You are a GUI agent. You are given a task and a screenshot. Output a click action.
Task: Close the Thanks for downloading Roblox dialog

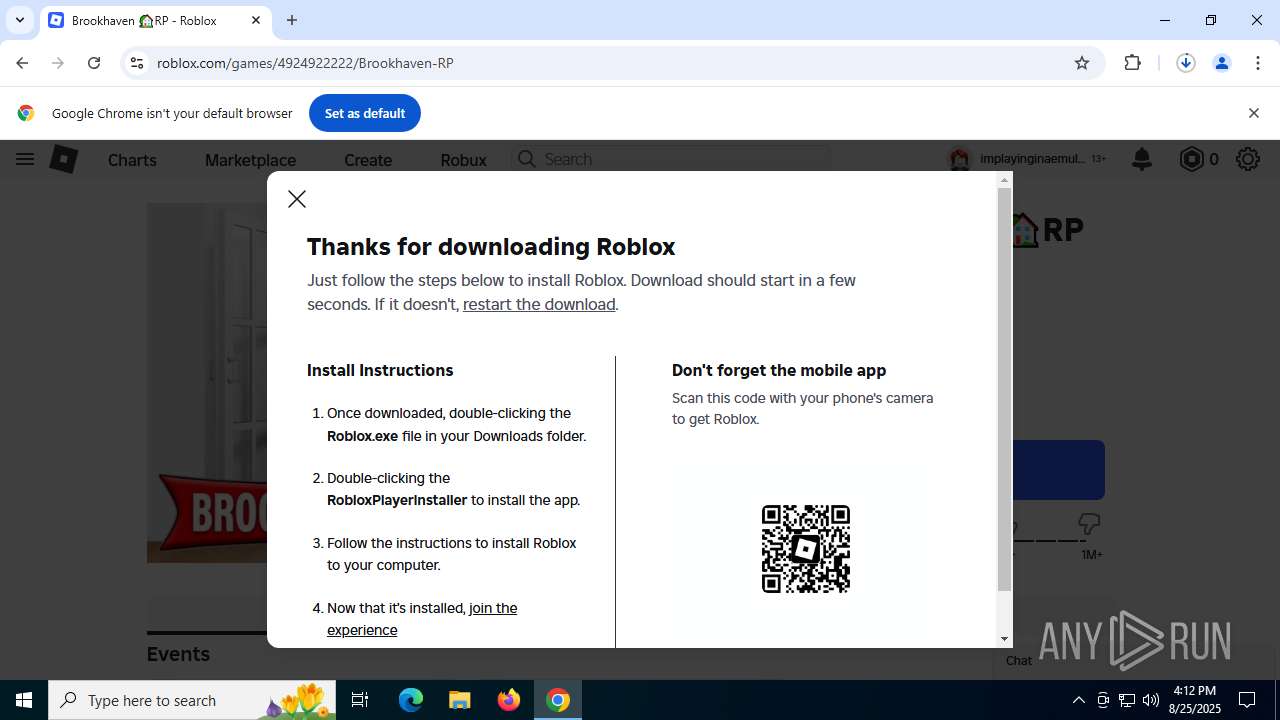297,199
